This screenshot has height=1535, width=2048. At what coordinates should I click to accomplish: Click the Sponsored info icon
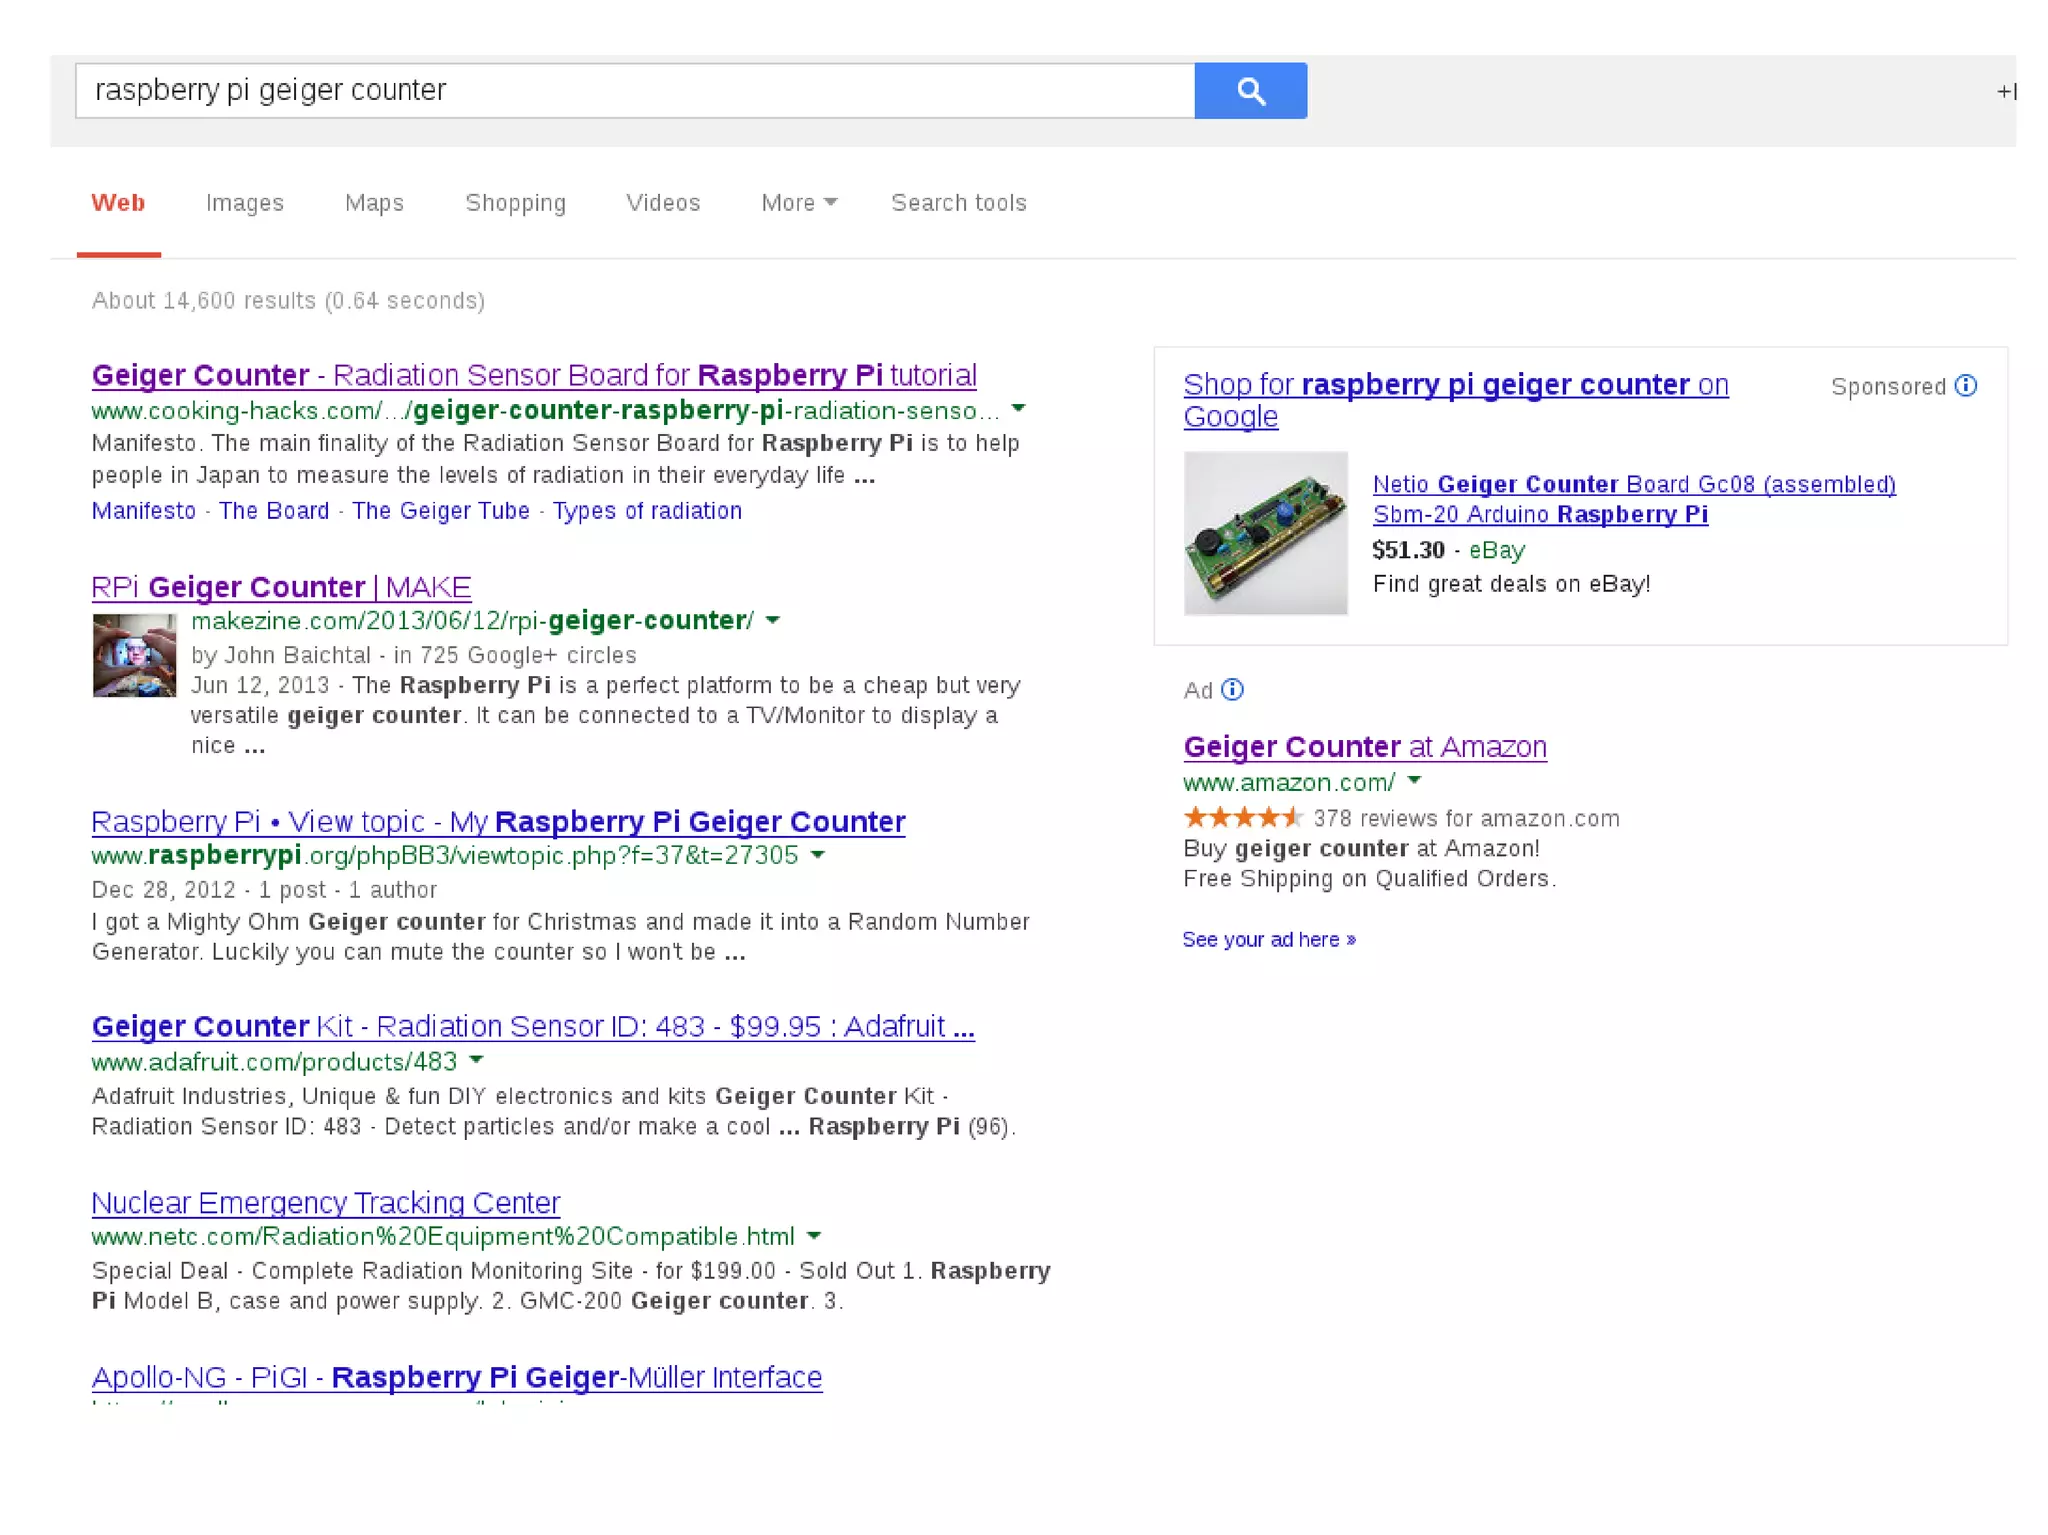pyautogui.click(x=1965, y=386)
